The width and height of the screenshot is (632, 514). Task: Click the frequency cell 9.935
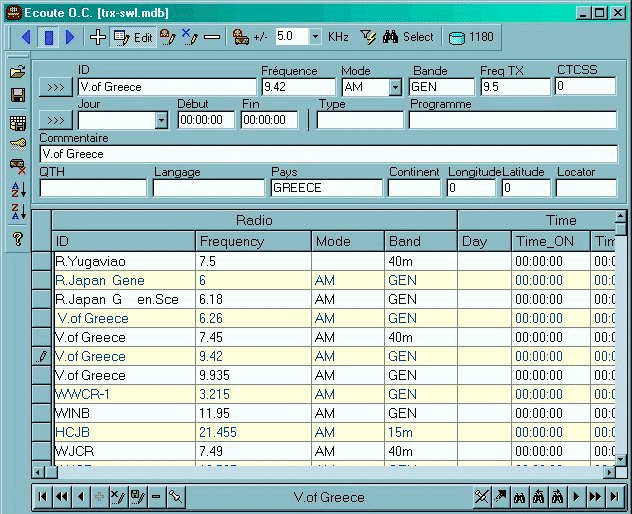[x=253, y=375]
